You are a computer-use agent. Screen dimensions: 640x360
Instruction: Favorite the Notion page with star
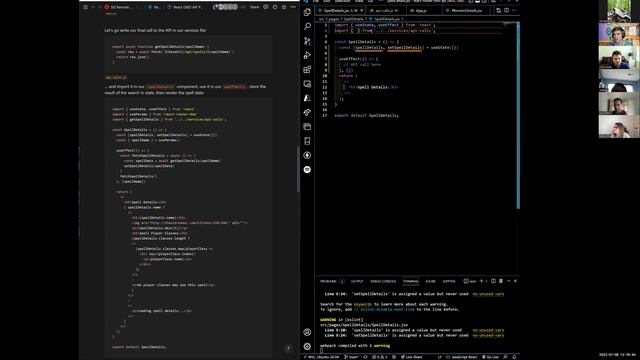tap(284, 7)
